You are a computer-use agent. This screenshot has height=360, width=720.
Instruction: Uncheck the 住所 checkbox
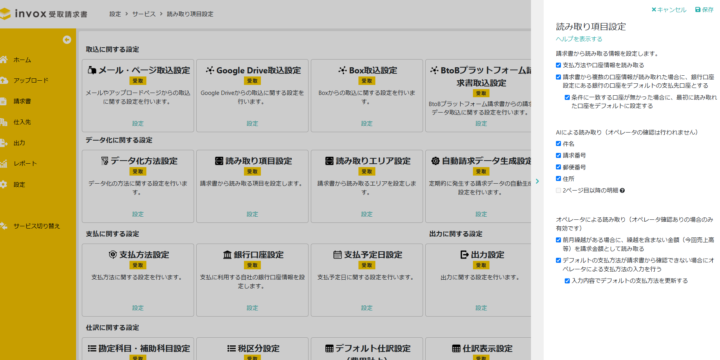pyautogui.click(x=558, y=179)
